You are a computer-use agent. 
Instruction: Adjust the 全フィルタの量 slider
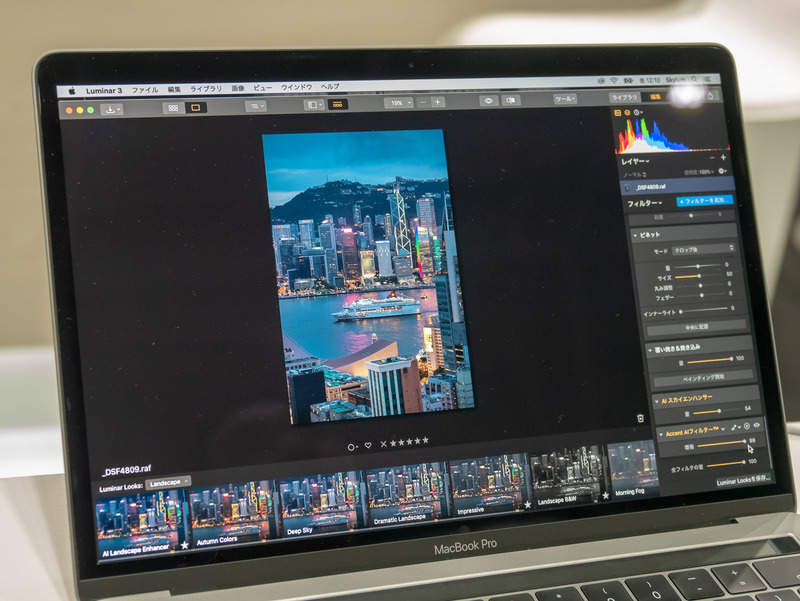pos(726,464)
